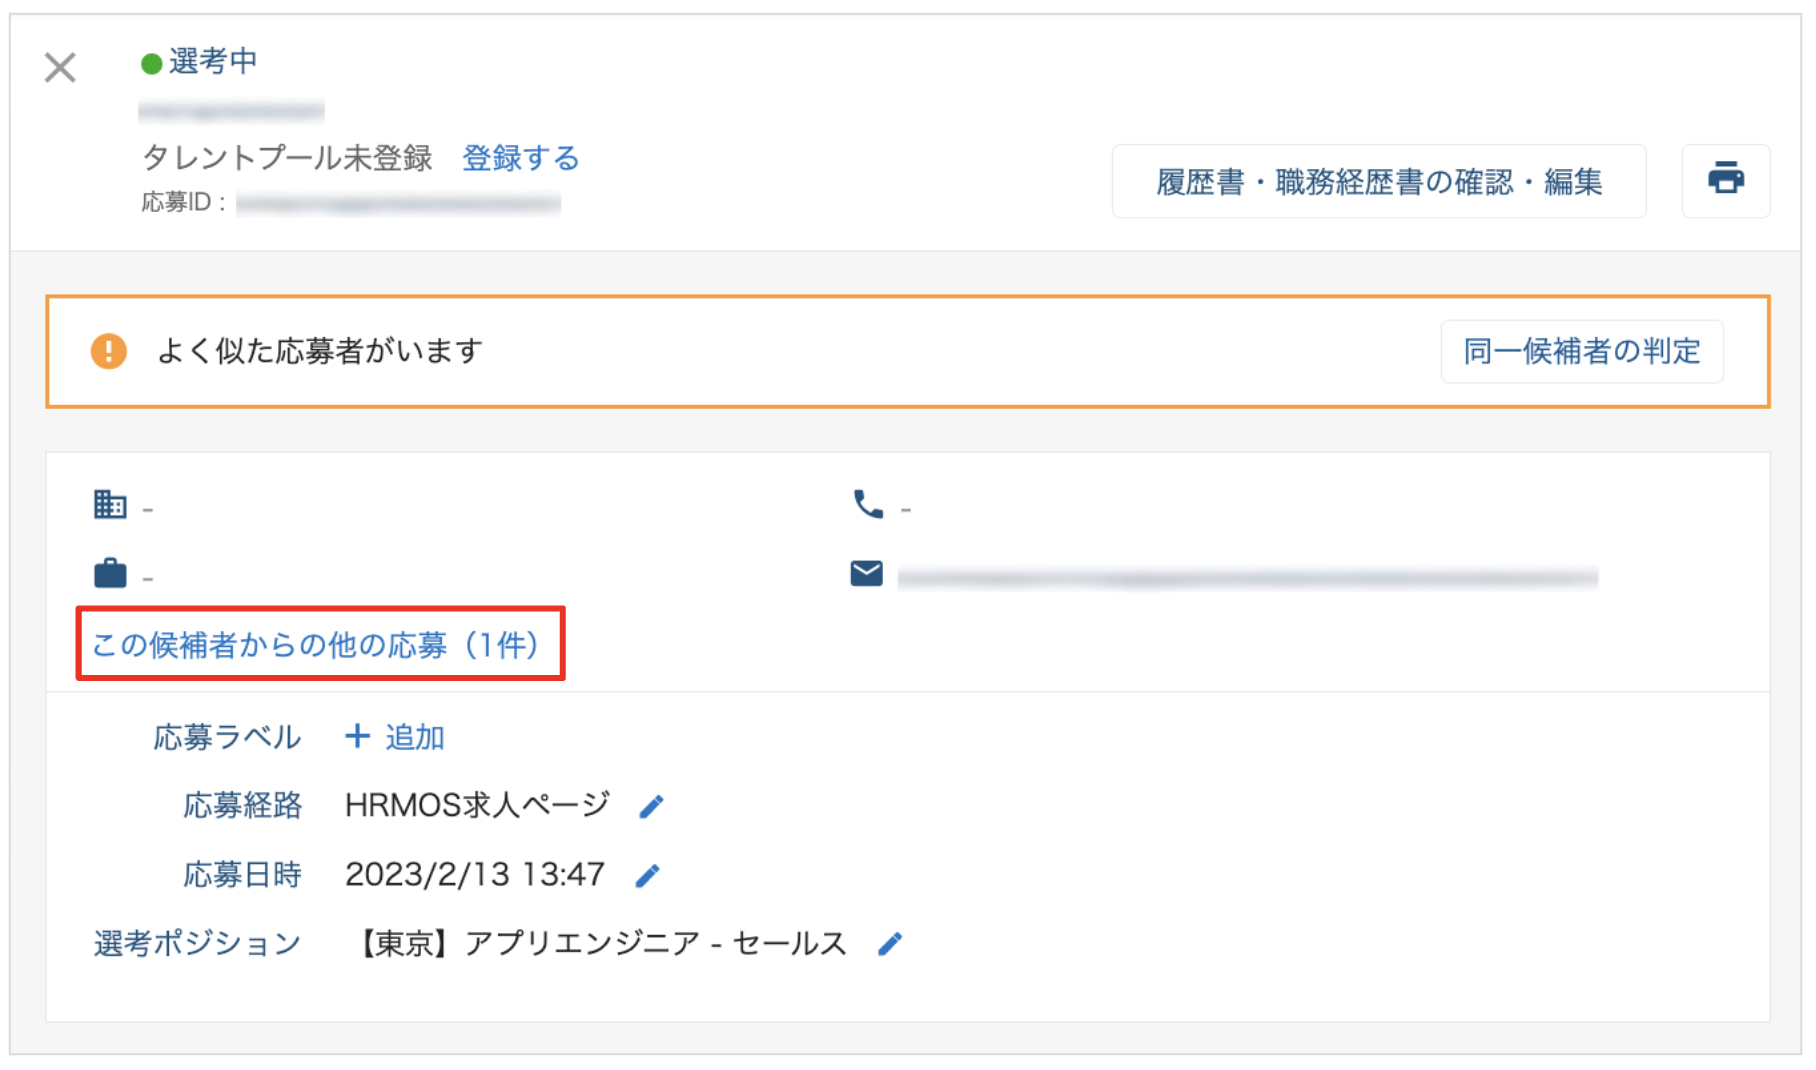Image resolution: width=1816 pixels, height=1070 pixels.
Task: Edit 応募経路 with pencil icon
Action: [652, 806]
